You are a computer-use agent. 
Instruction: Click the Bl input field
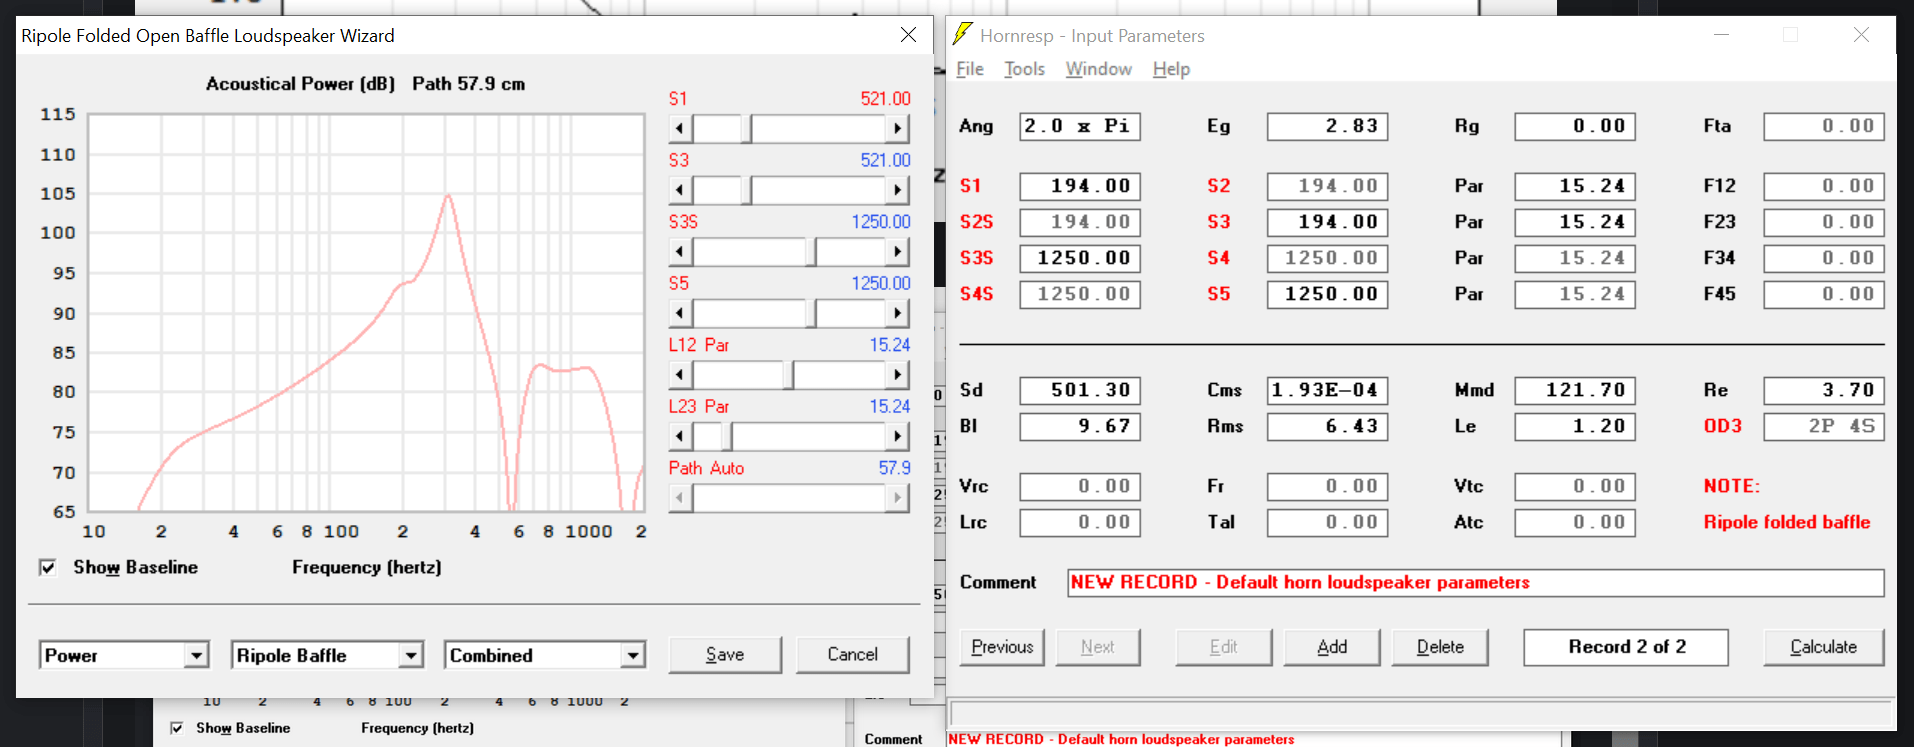tap(1080, 426)
